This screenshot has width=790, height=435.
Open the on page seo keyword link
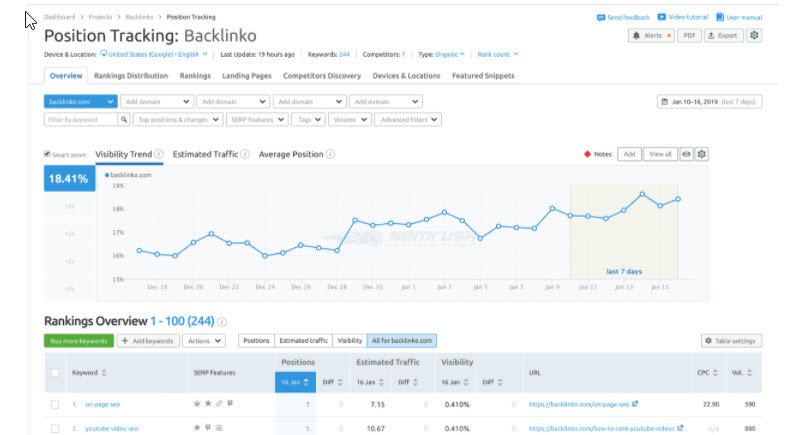(x=102, y=404)
